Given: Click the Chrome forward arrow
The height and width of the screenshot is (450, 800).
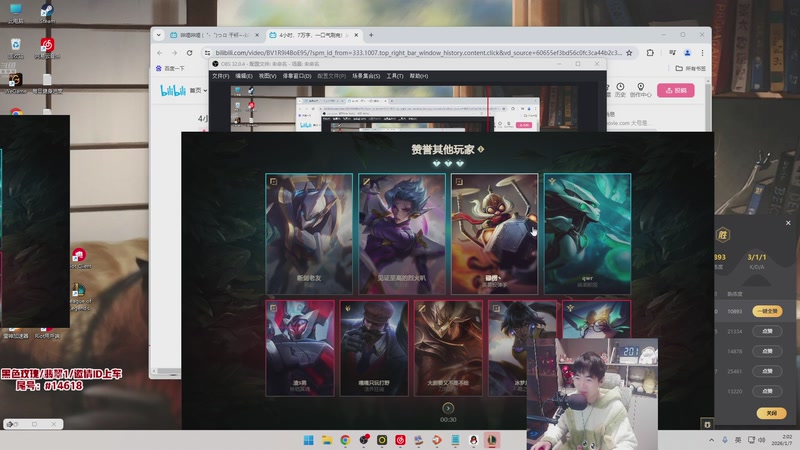Looking at the screenshot, I should pyautogui.click(x=174, y=53).
